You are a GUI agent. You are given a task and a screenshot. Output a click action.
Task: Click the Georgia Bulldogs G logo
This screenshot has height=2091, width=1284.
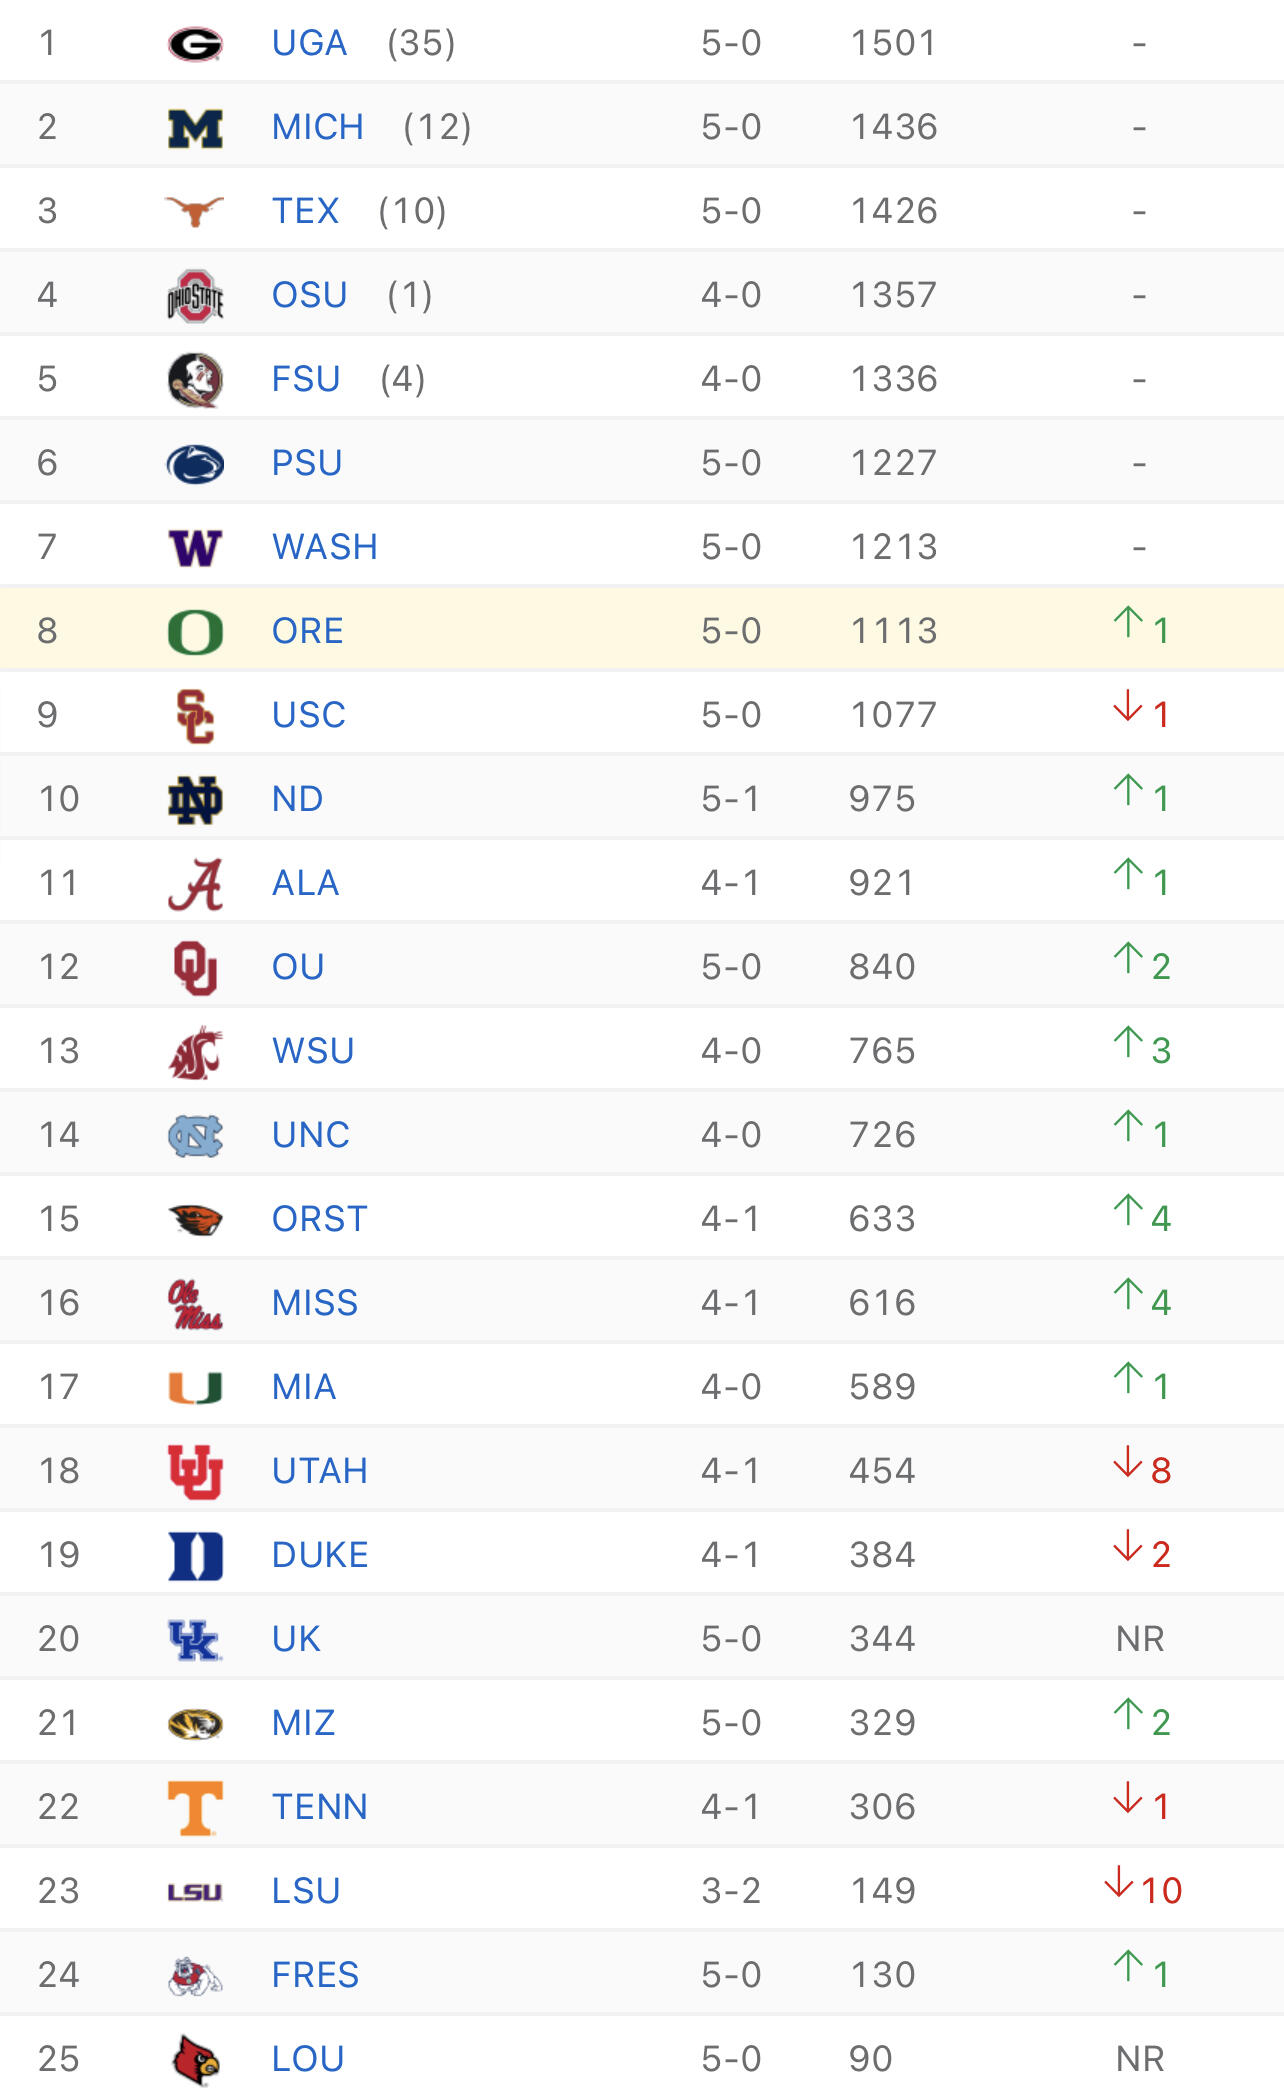click(x=195, y=44)
